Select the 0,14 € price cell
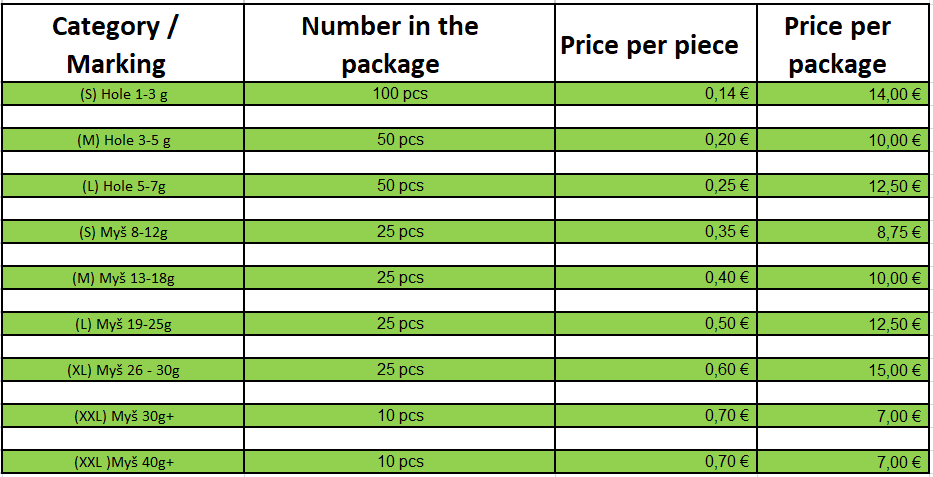 [x=656, y=94]
